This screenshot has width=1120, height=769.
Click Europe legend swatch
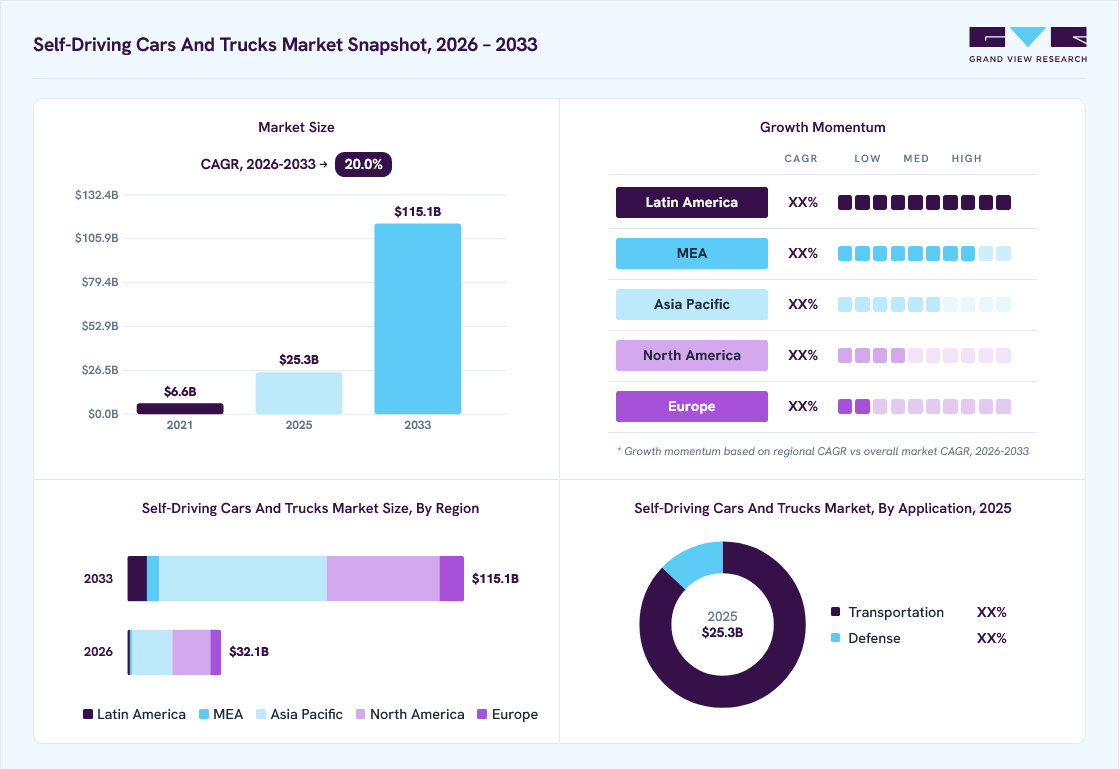482,714
